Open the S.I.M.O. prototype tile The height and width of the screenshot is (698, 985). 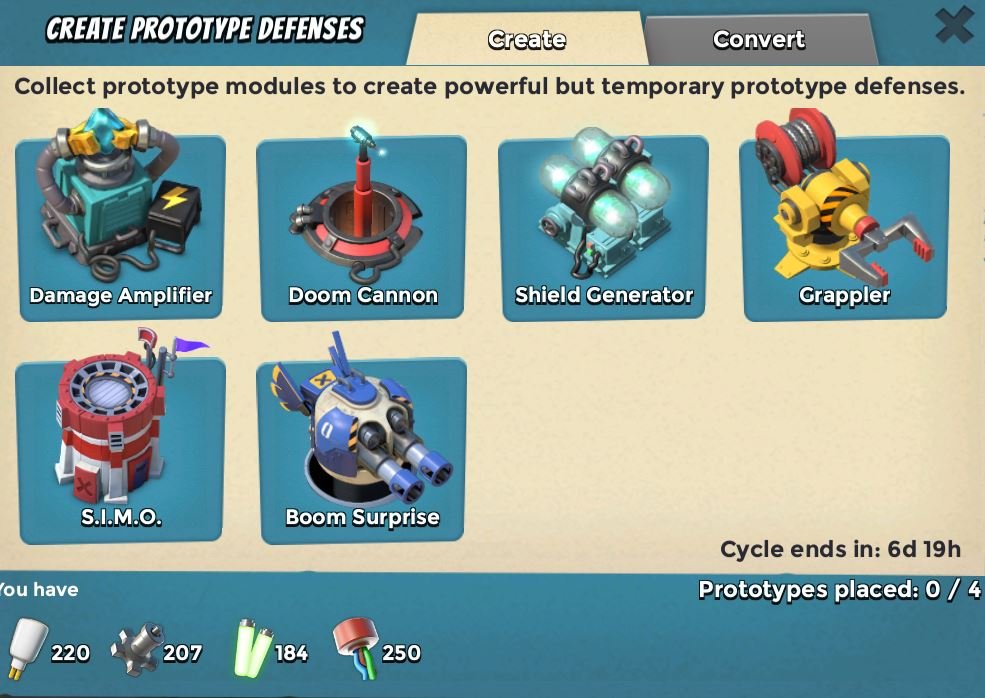coord(121,449)
